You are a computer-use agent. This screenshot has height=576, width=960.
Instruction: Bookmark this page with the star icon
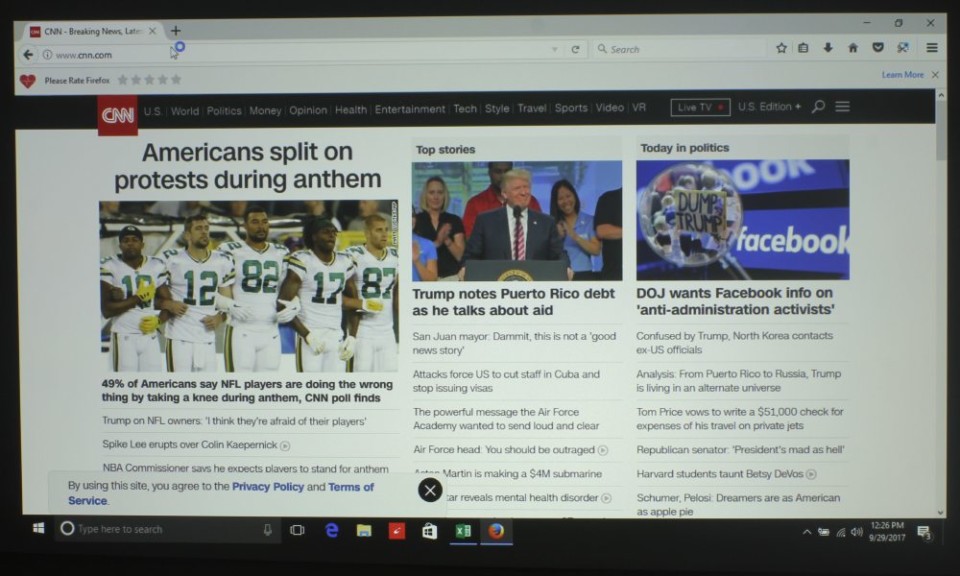781,48
